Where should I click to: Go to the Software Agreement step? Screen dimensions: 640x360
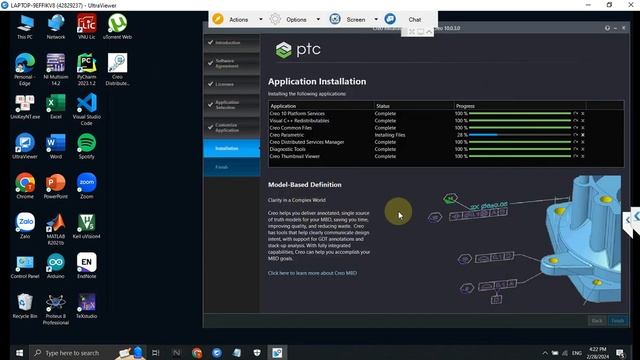point(231,63)
